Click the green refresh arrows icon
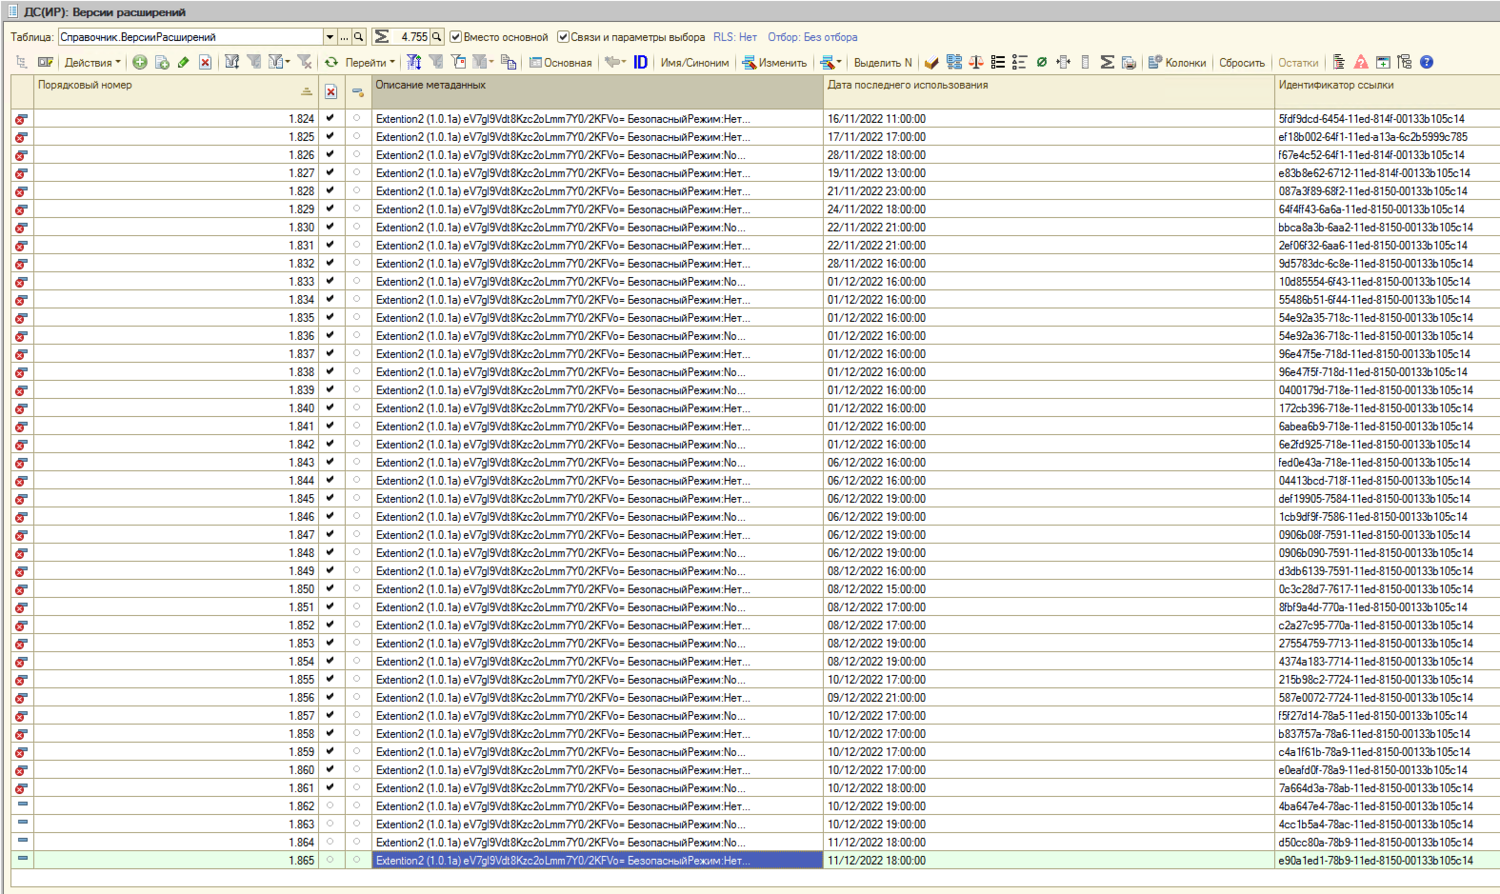1500x894 pixels. (331, 62)
